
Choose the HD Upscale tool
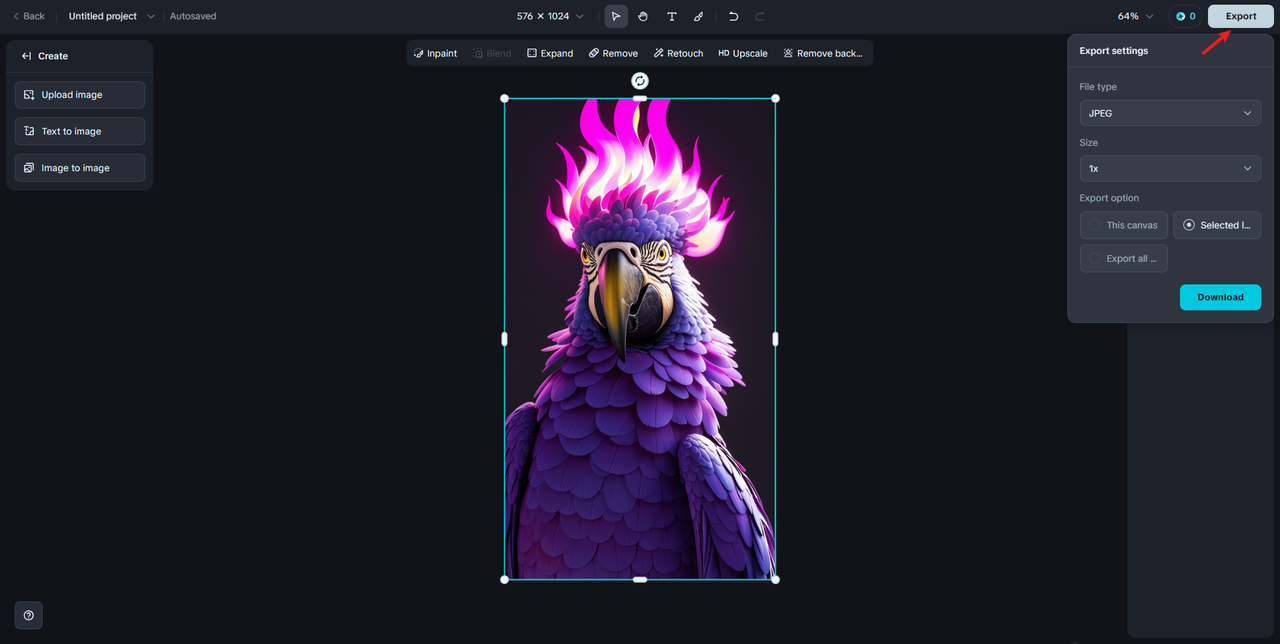point(743,53)
